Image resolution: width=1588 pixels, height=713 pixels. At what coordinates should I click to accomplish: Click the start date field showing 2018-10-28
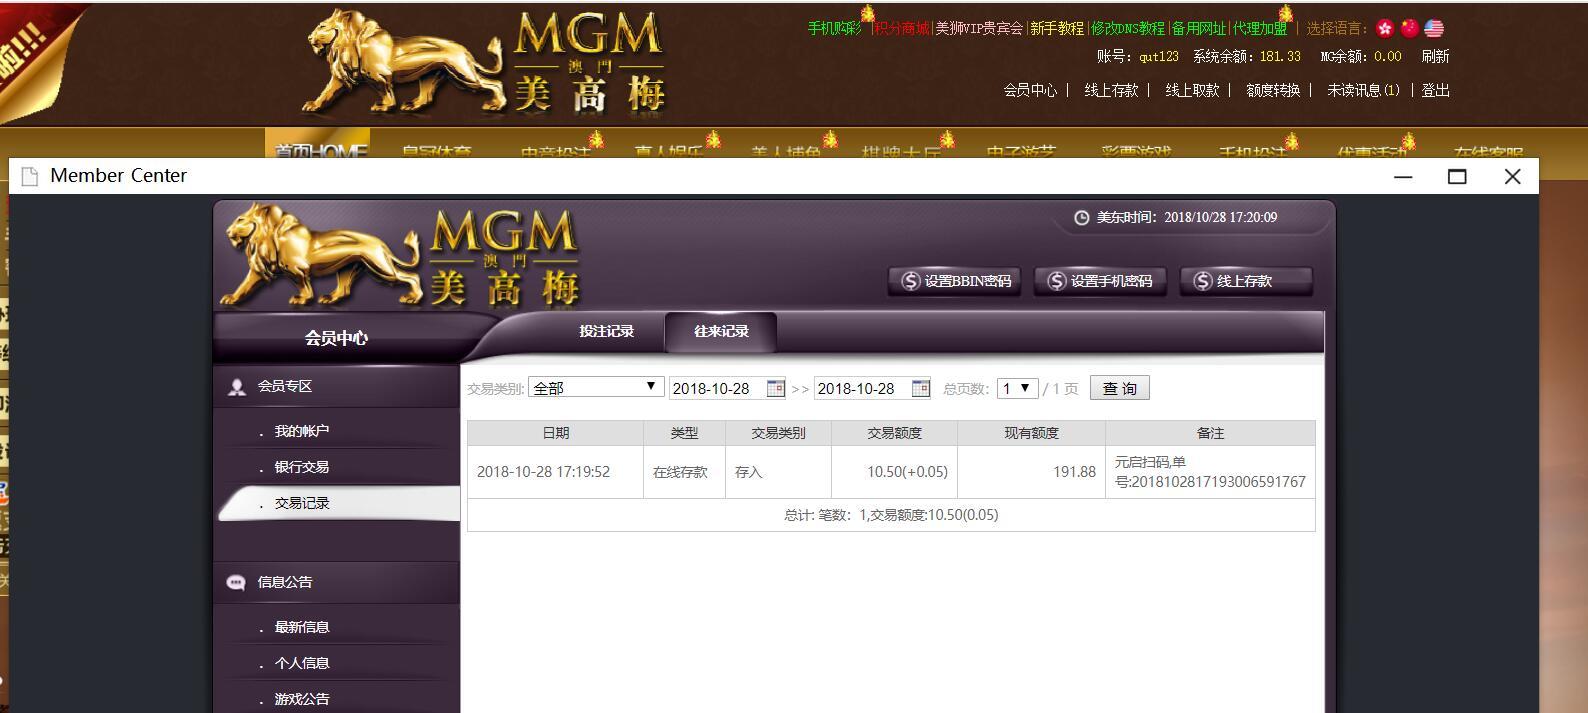click(x=717, y=388)
